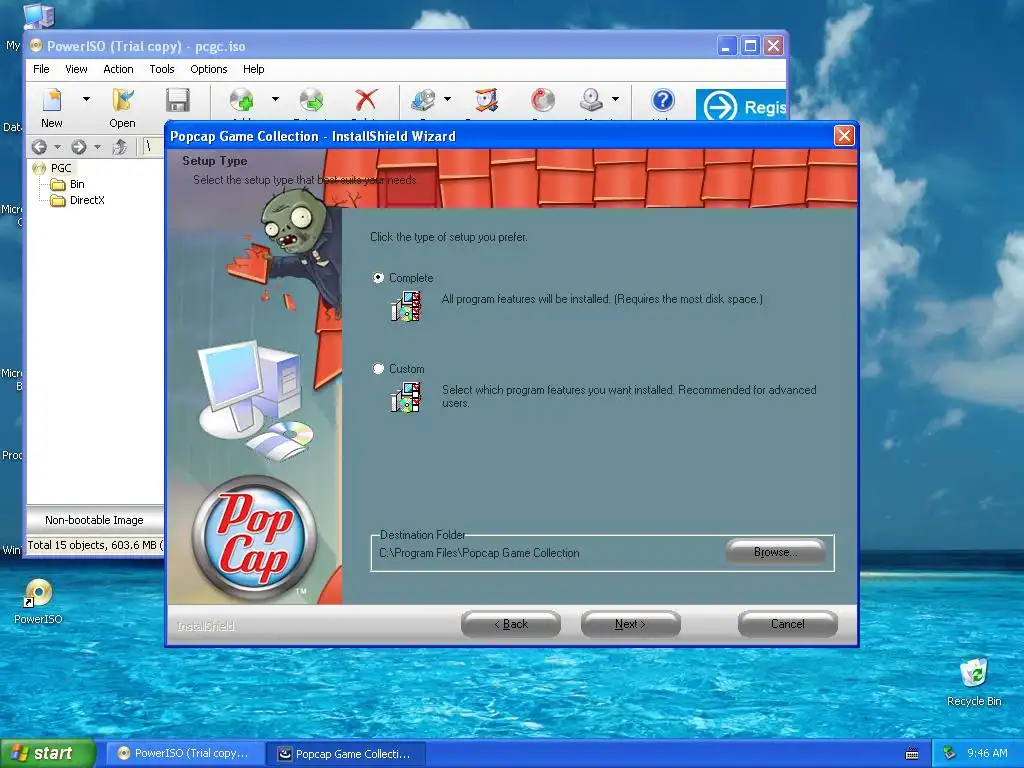The image size is (1024, 768).
Task: Click Total 15 objects status text in PowerISO
Action: tap(95, 545)
